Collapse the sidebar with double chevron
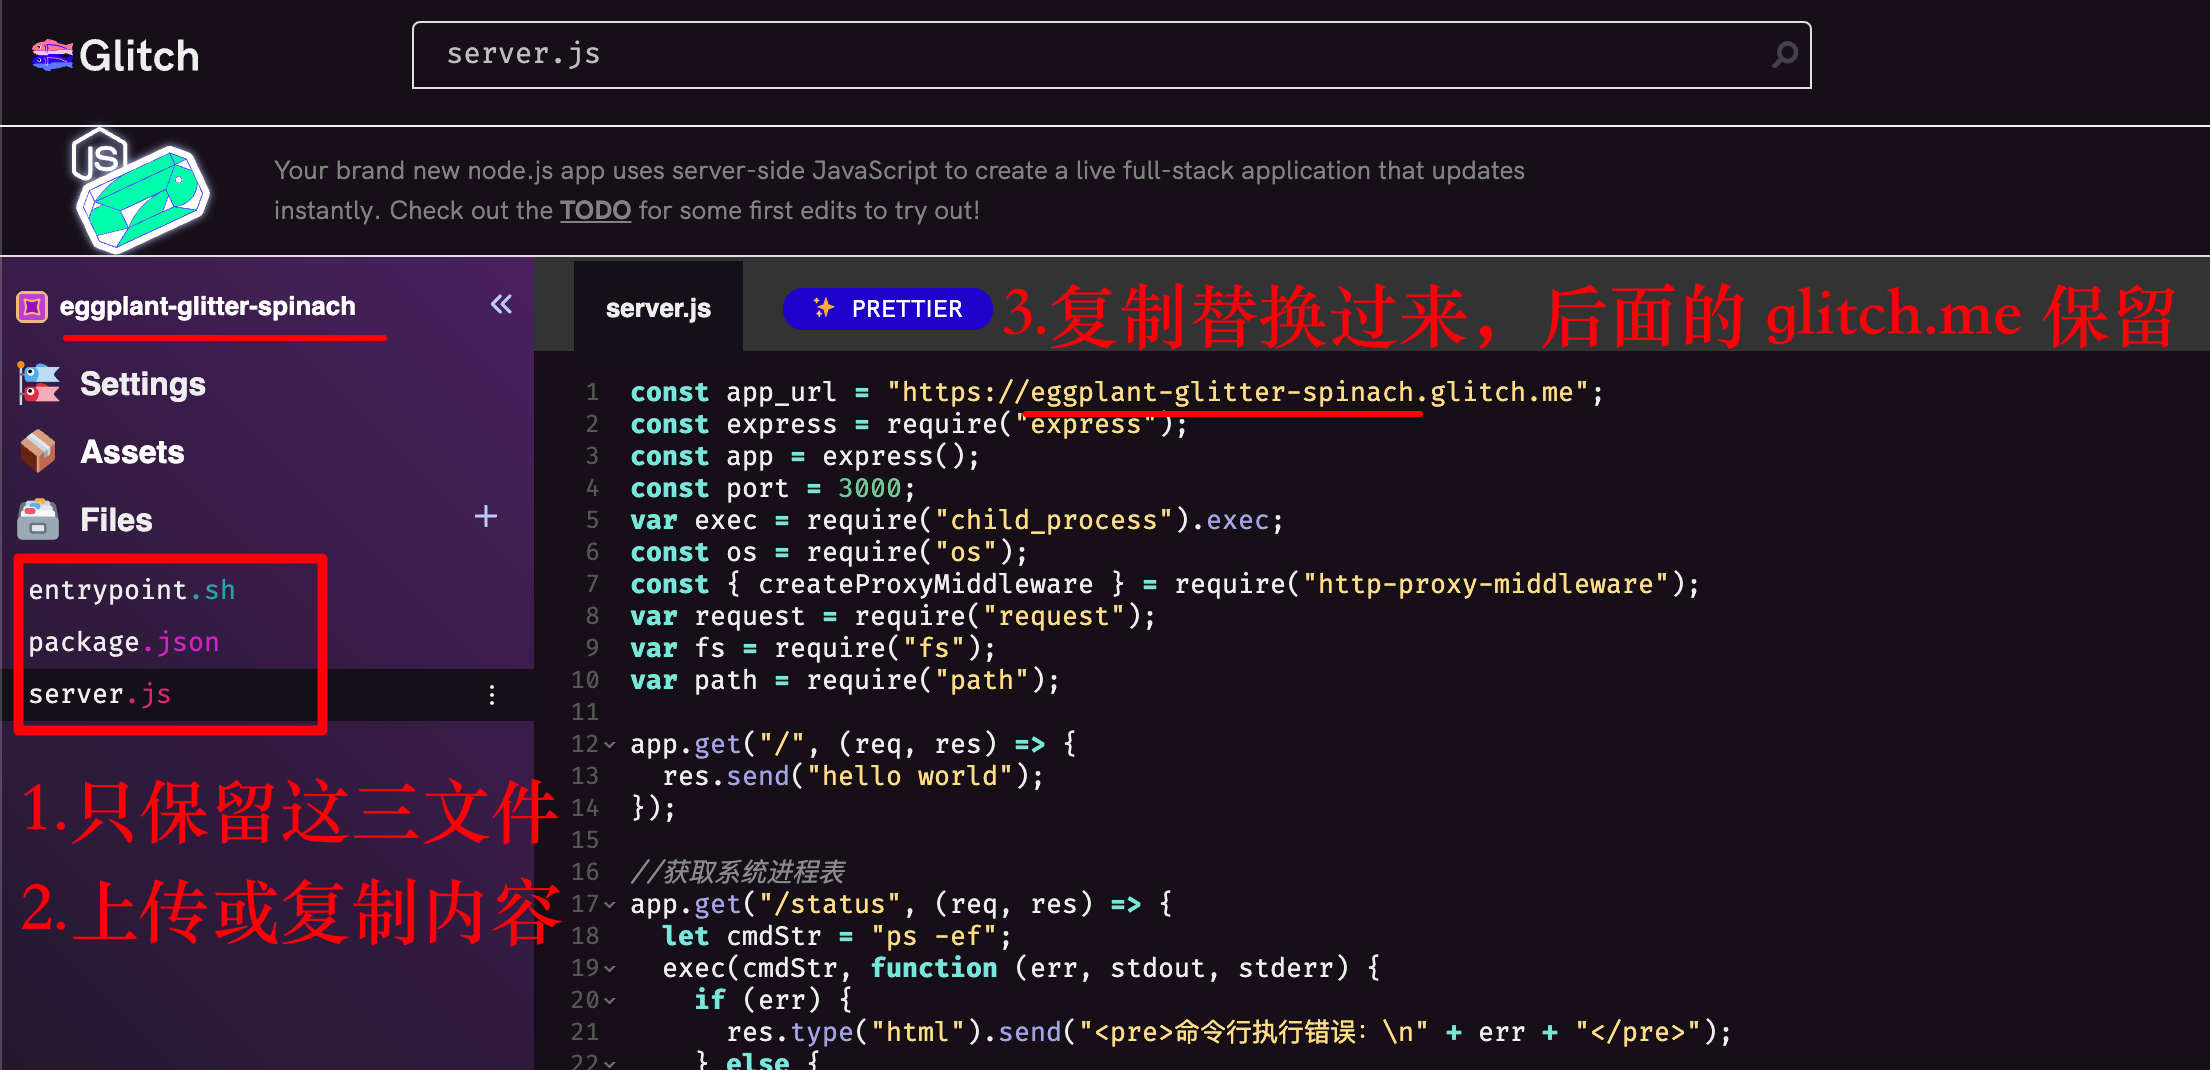Screen dimensions: 2210x1070 pos(501,304)
